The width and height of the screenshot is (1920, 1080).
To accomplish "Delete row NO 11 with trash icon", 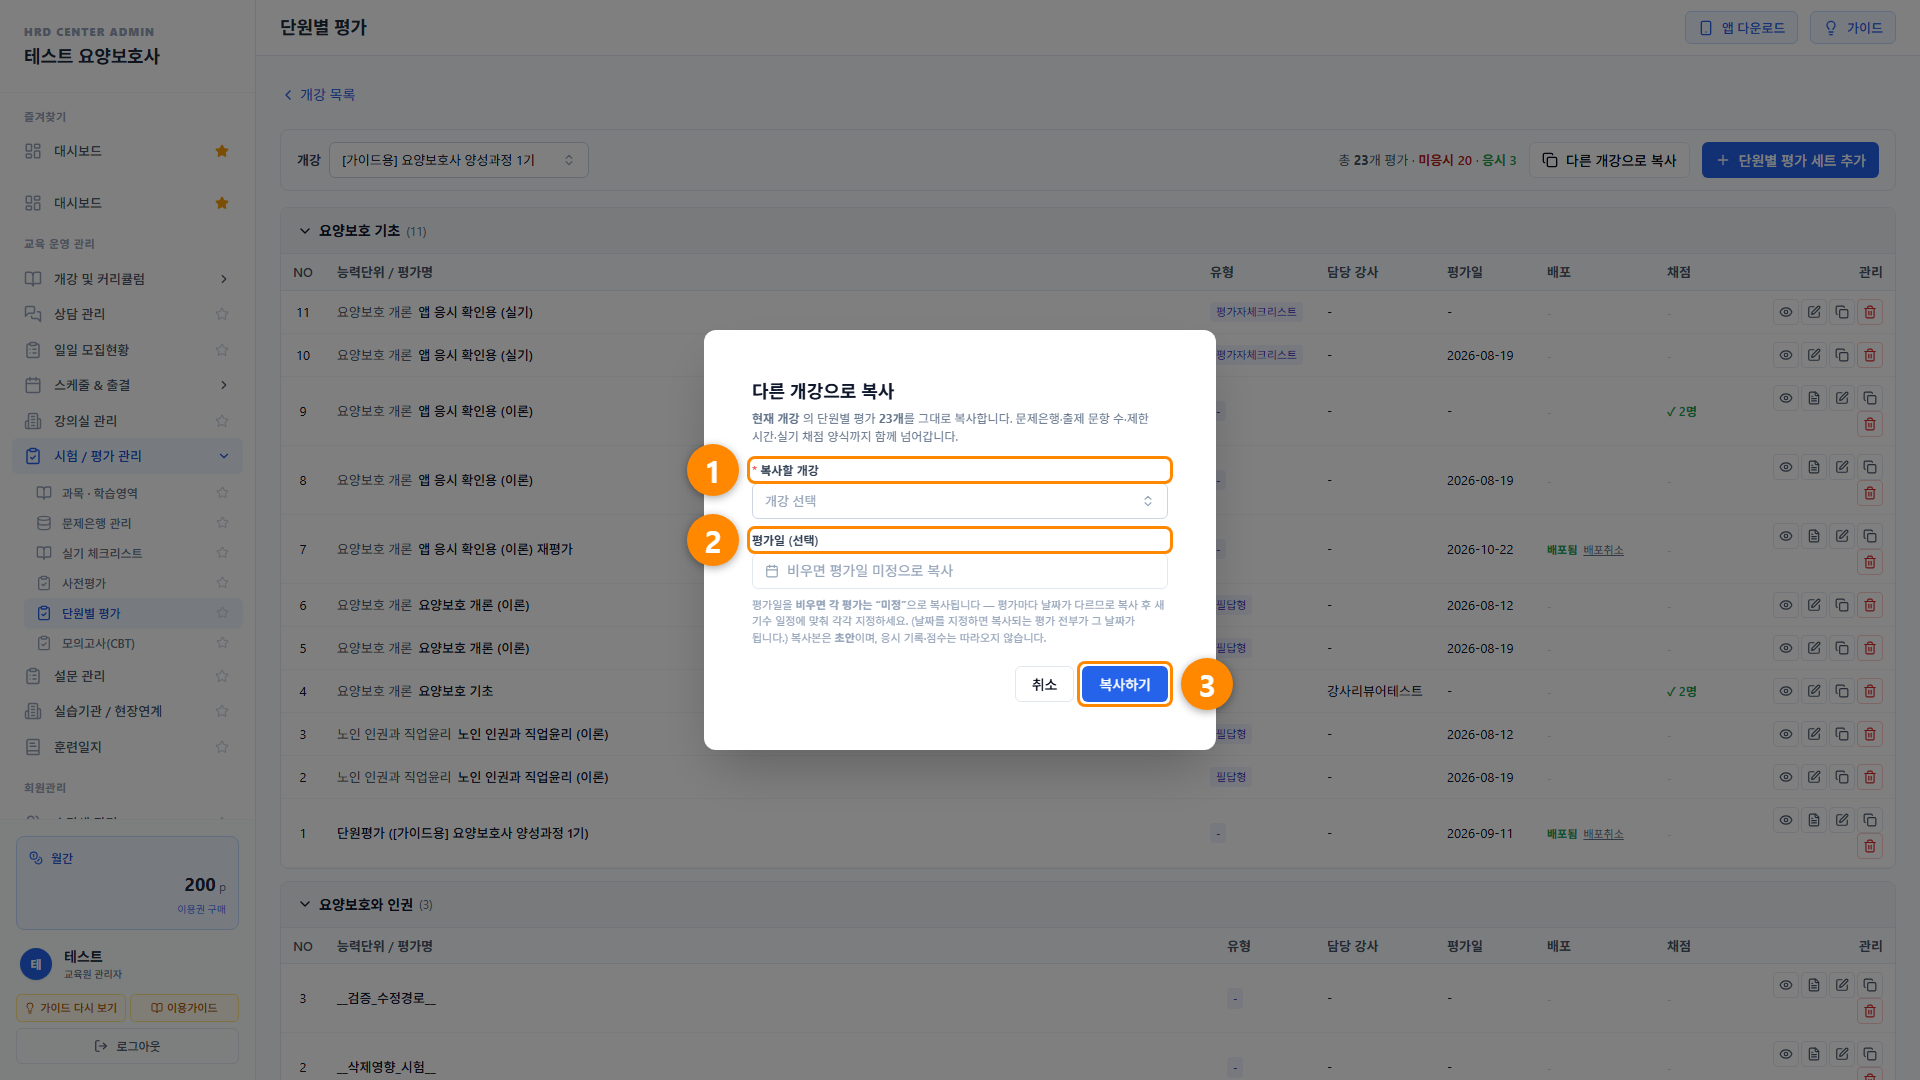I will pos(1869,312).
